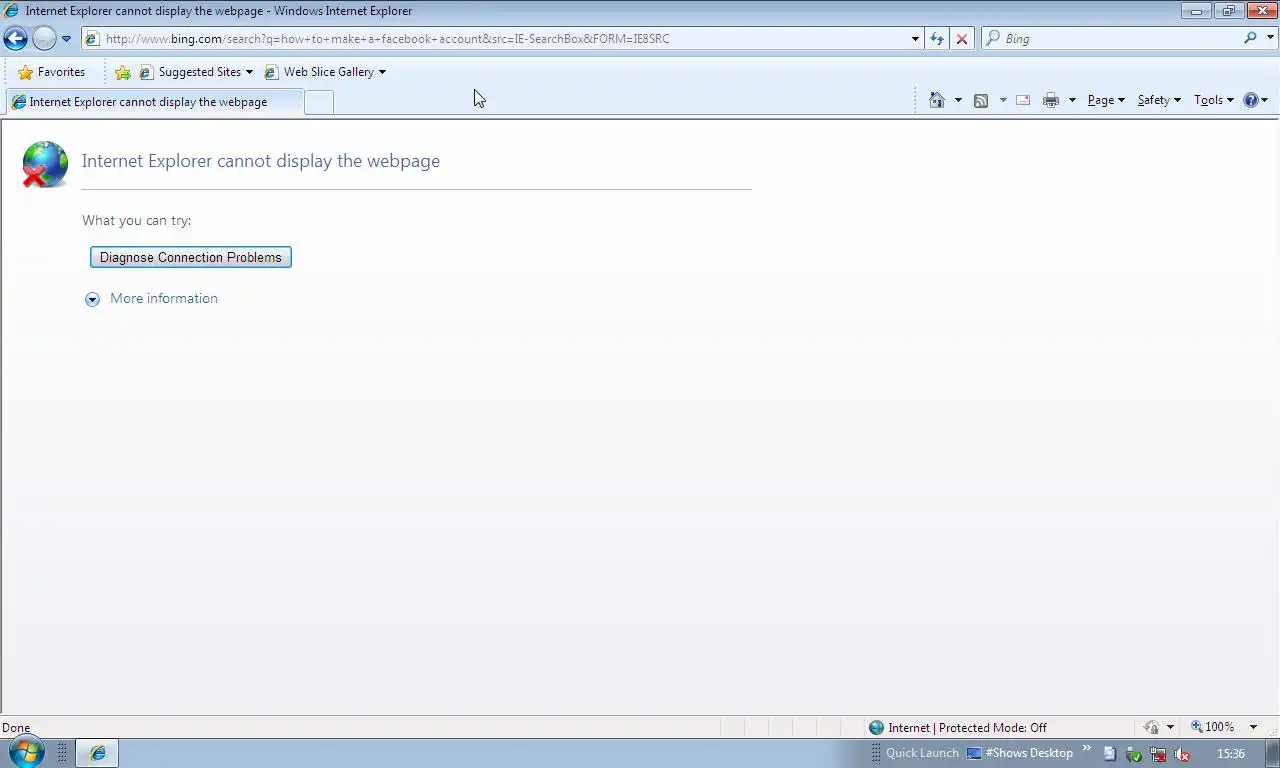The width and height of the screenshot is (1280, 768).
Task: Click the document tray icon beside chevron
Action: 1109,754
